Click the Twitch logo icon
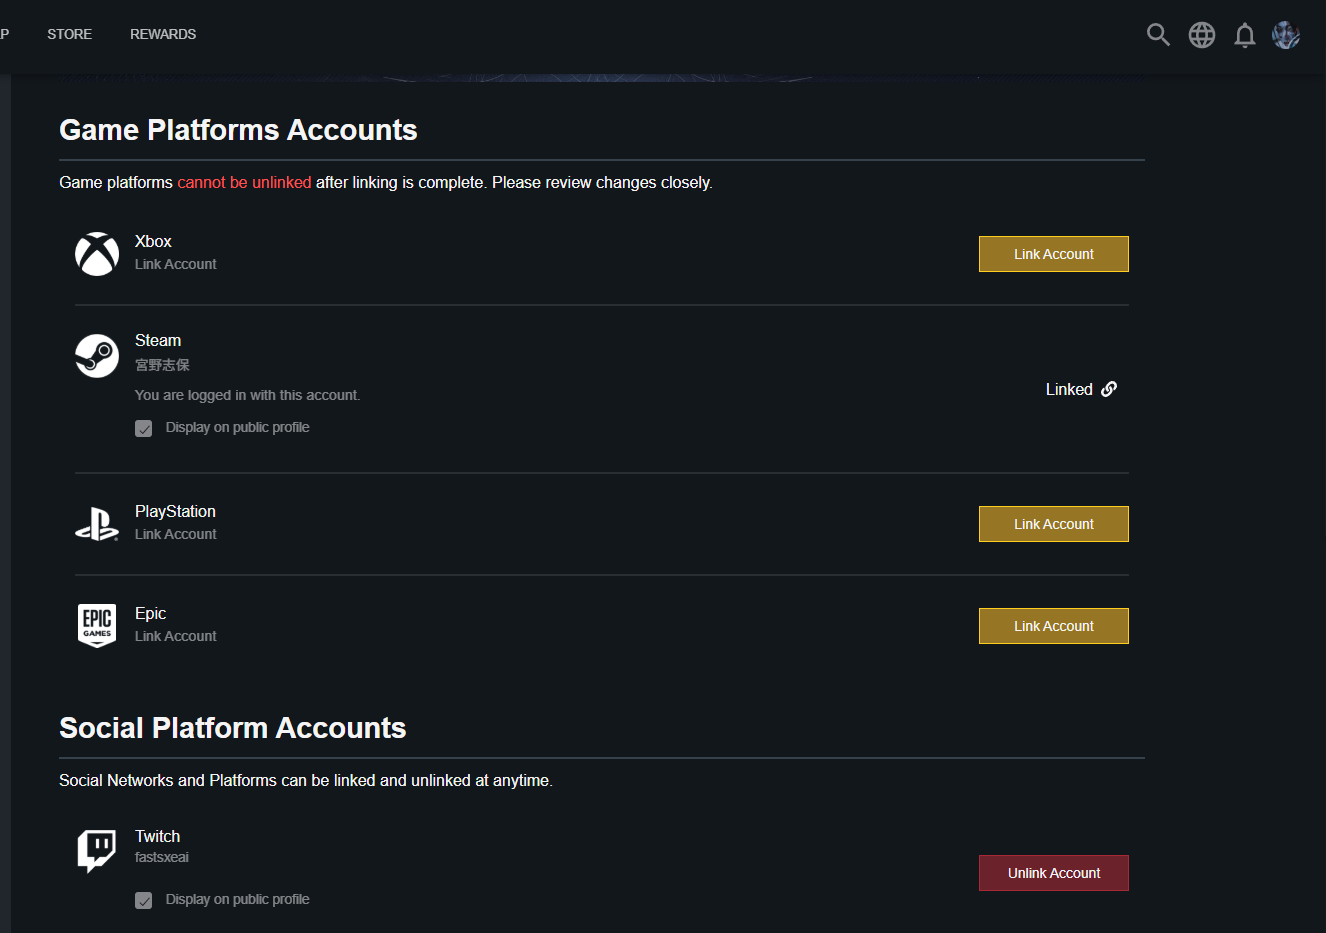This screenshot has width=1326, height=933. coord(97,850)
